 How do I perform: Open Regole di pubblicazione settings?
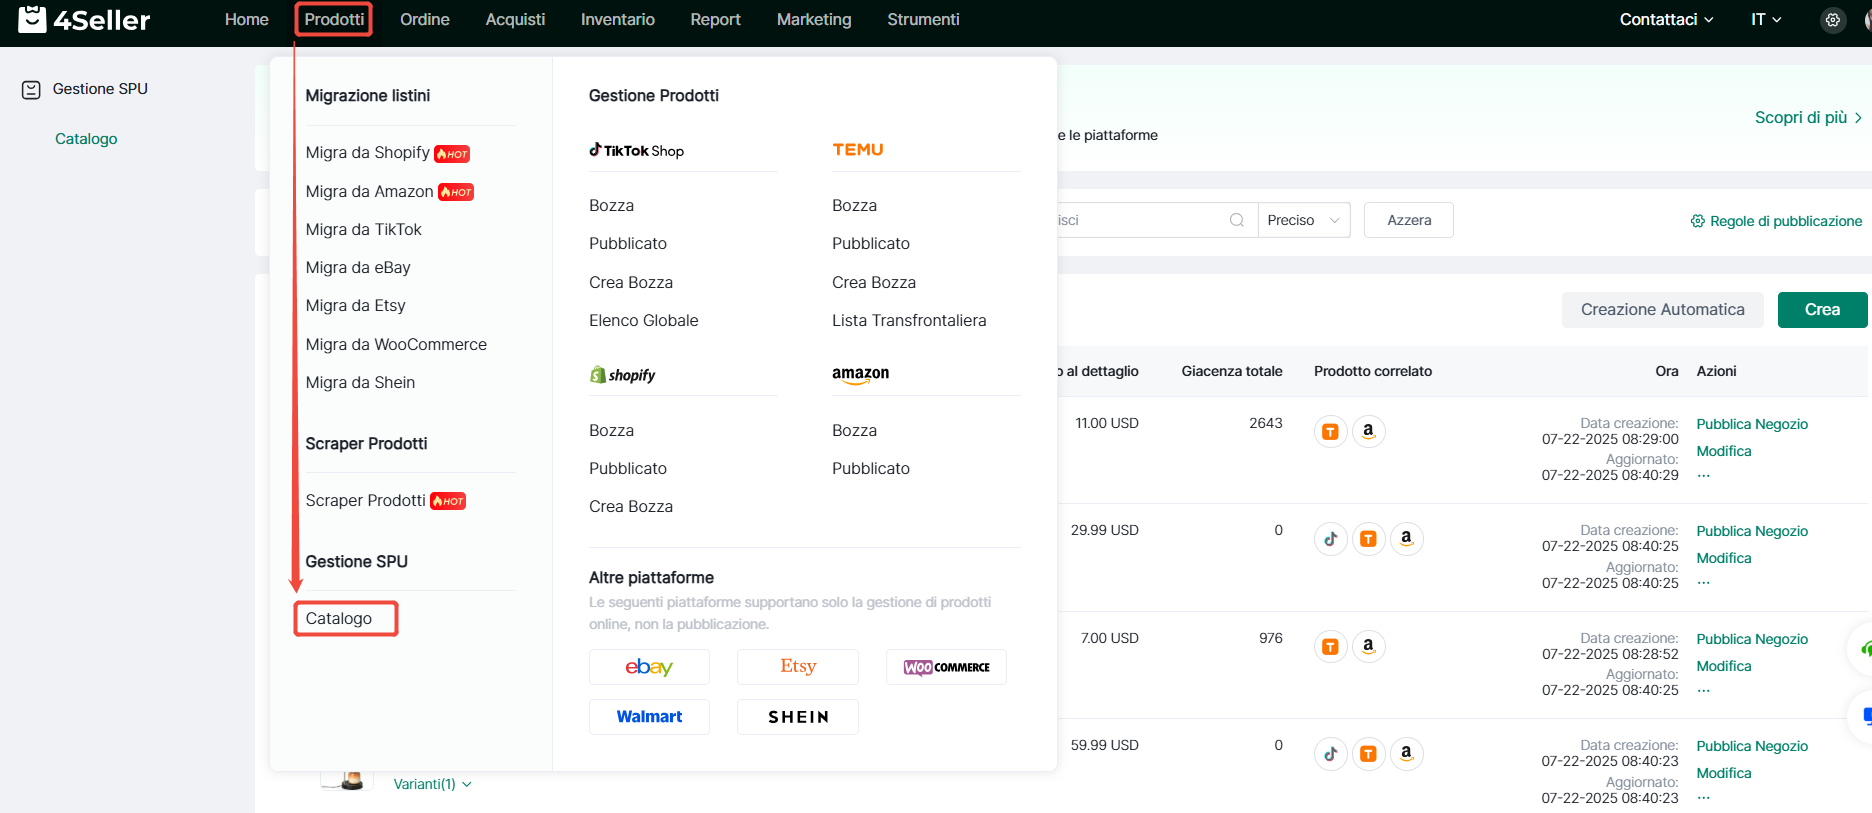tap(1776, 221)
